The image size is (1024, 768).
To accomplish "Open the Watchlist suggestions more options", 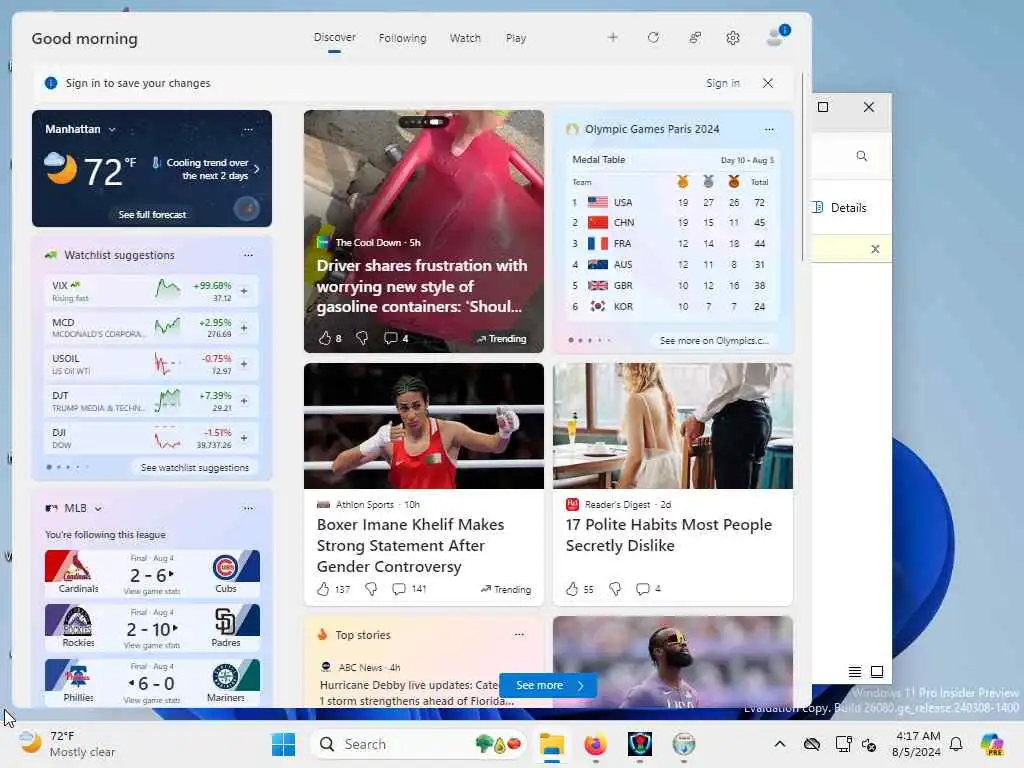I will [248, 255].
